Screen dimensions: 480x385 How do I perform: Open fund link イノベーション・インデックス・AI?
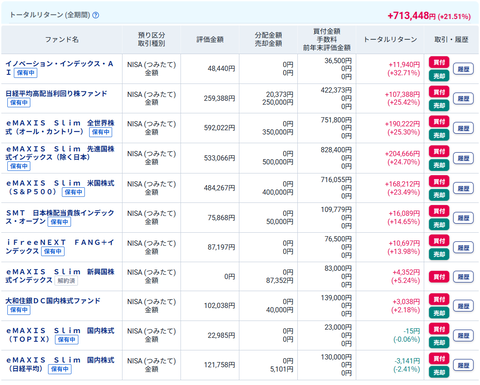point(59,68)
